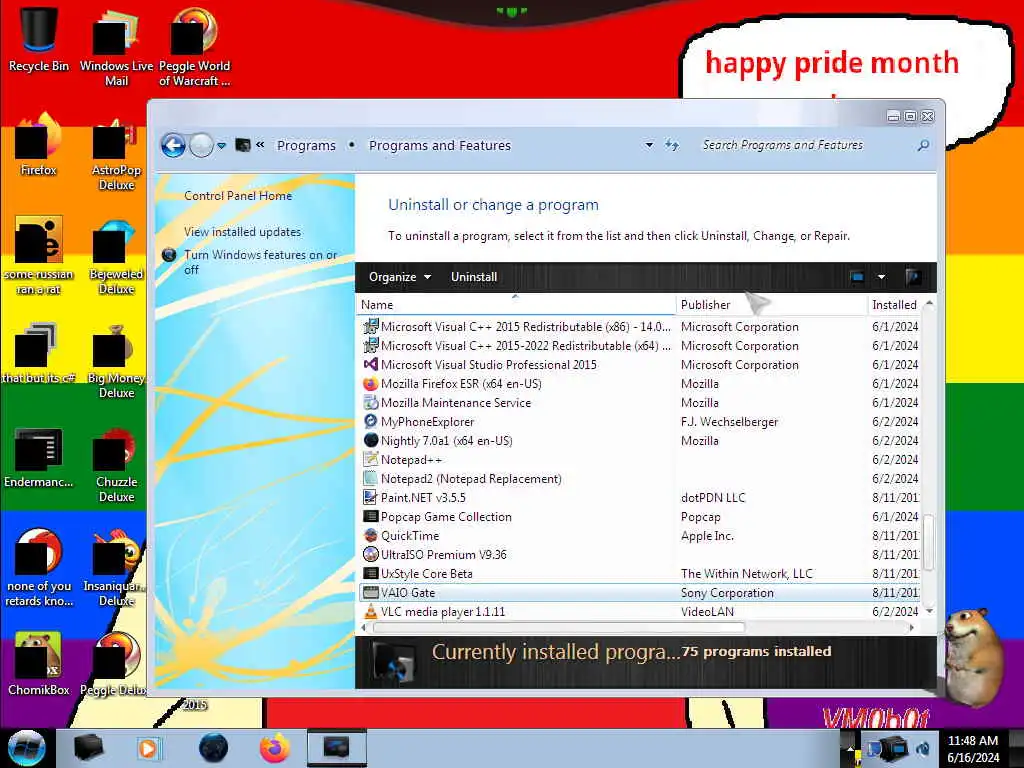Screen dimensions: 1024x768
Task: Select MyPhoneExplorer list icon
Action: [370, 421]
